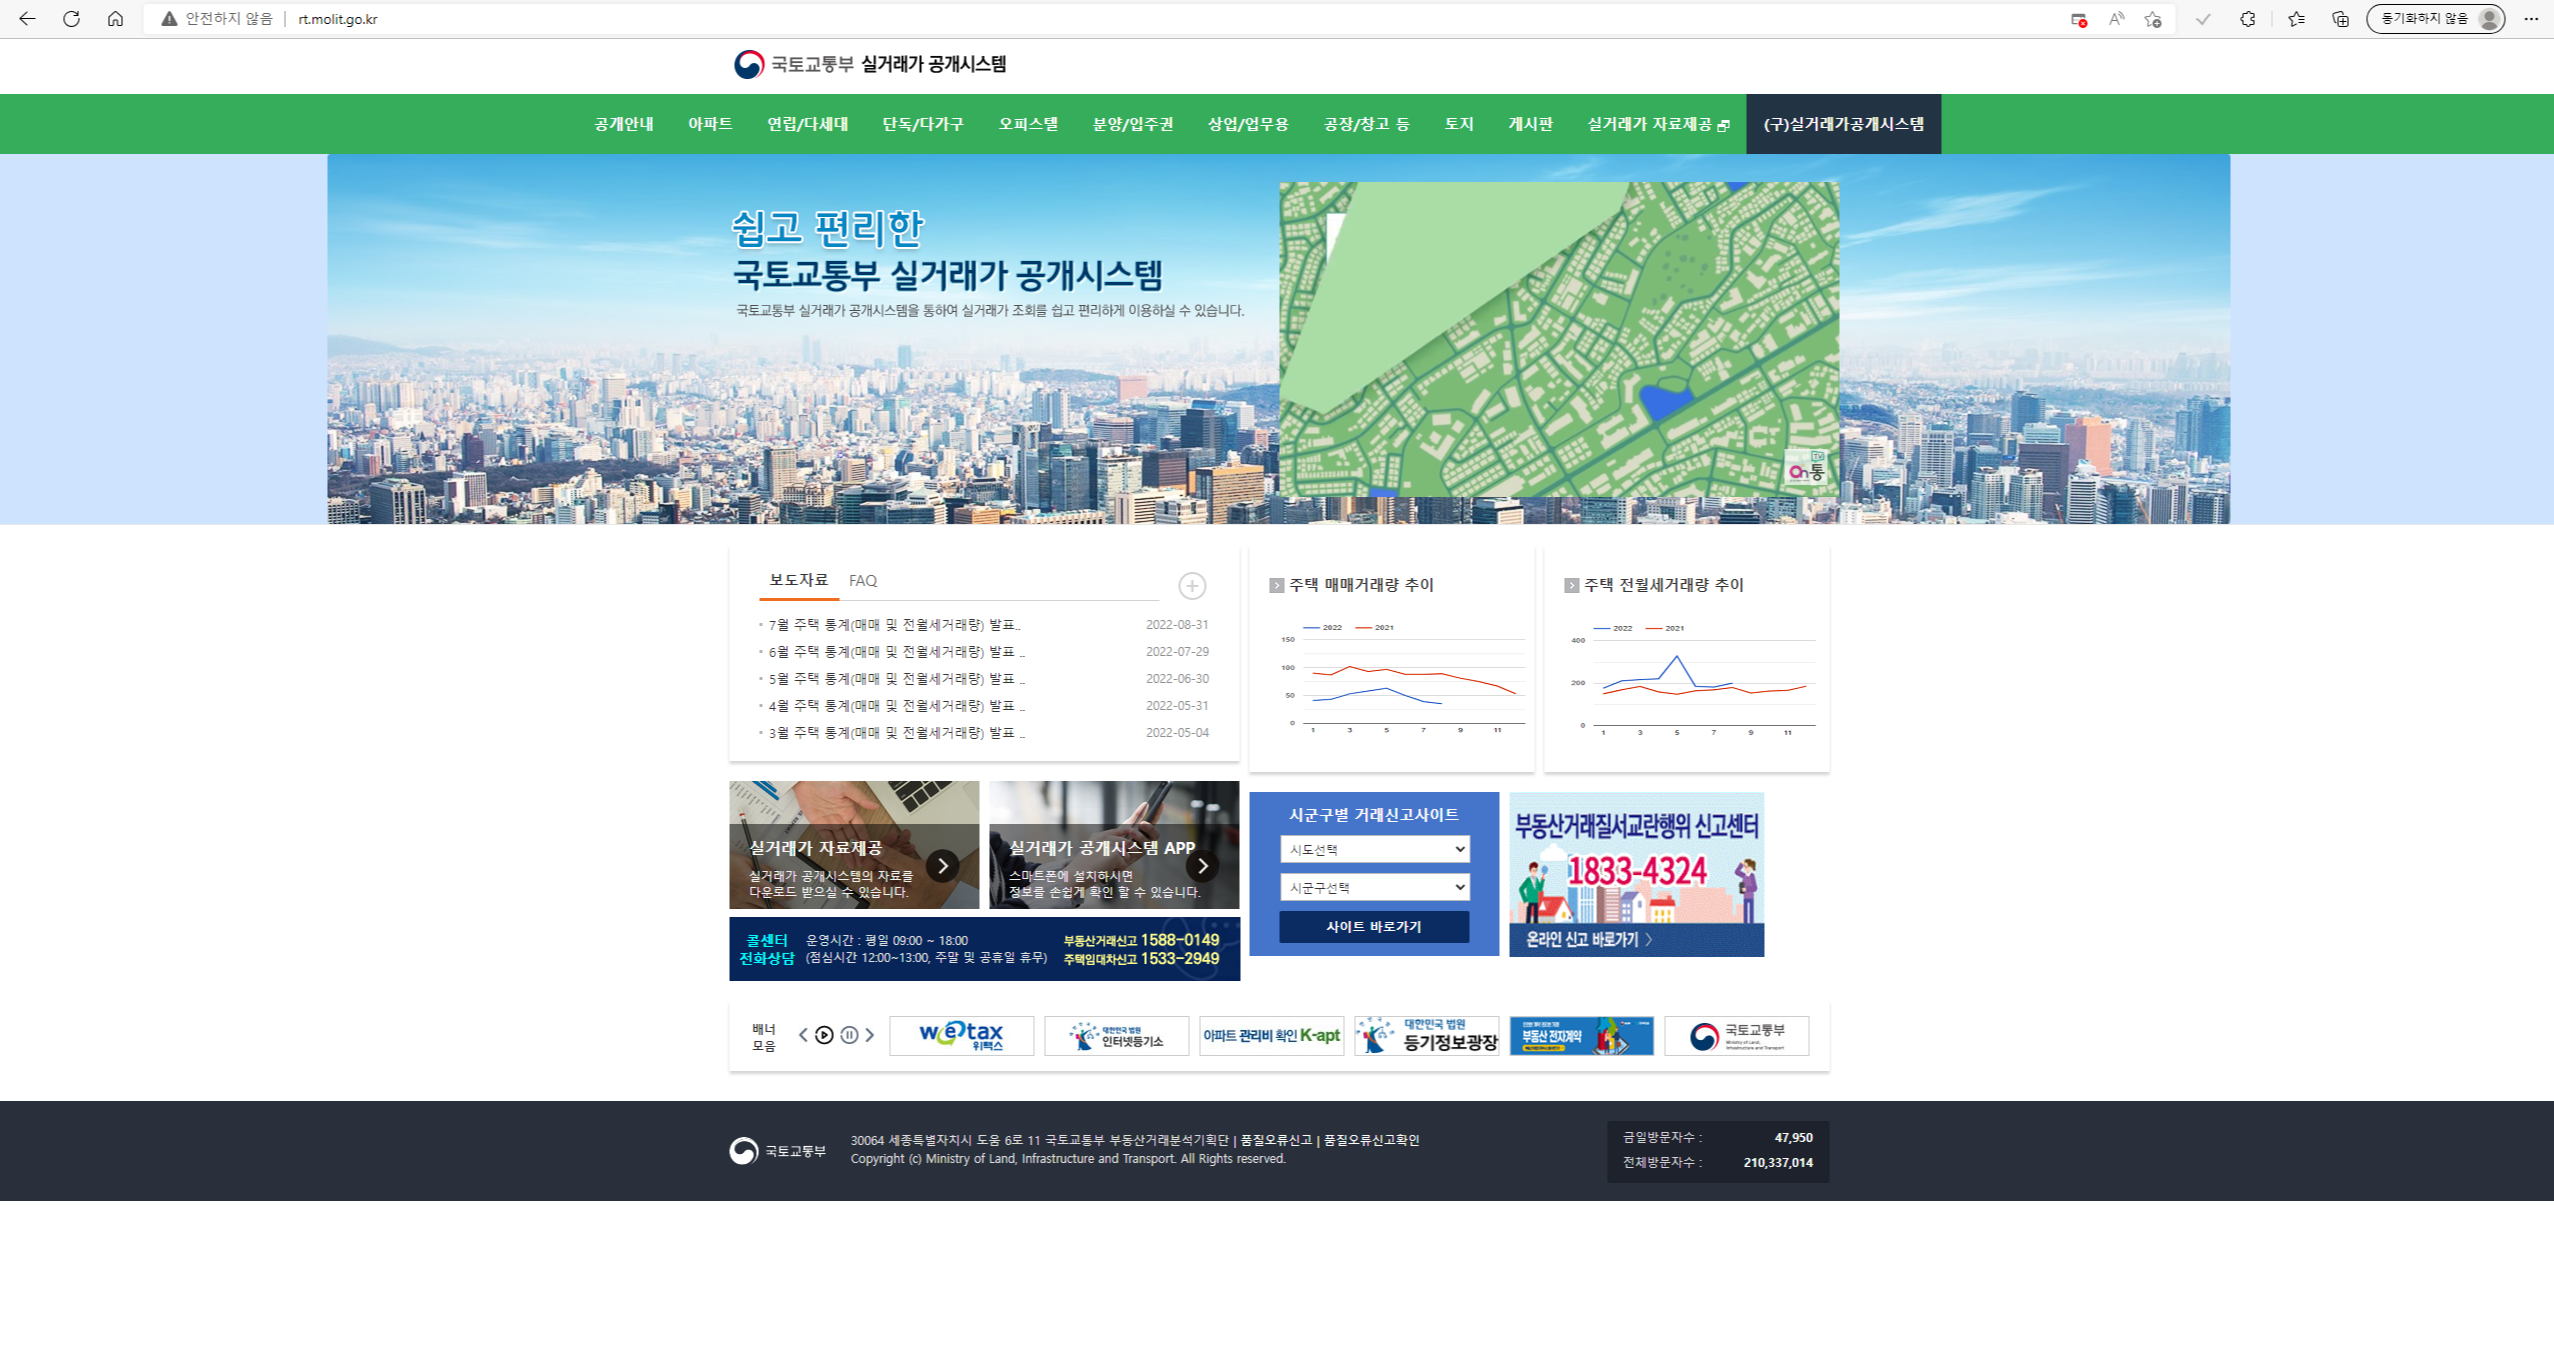
Task: Click the browser address bar showing rt.molit.go.kr
Action: click(337, 18)
